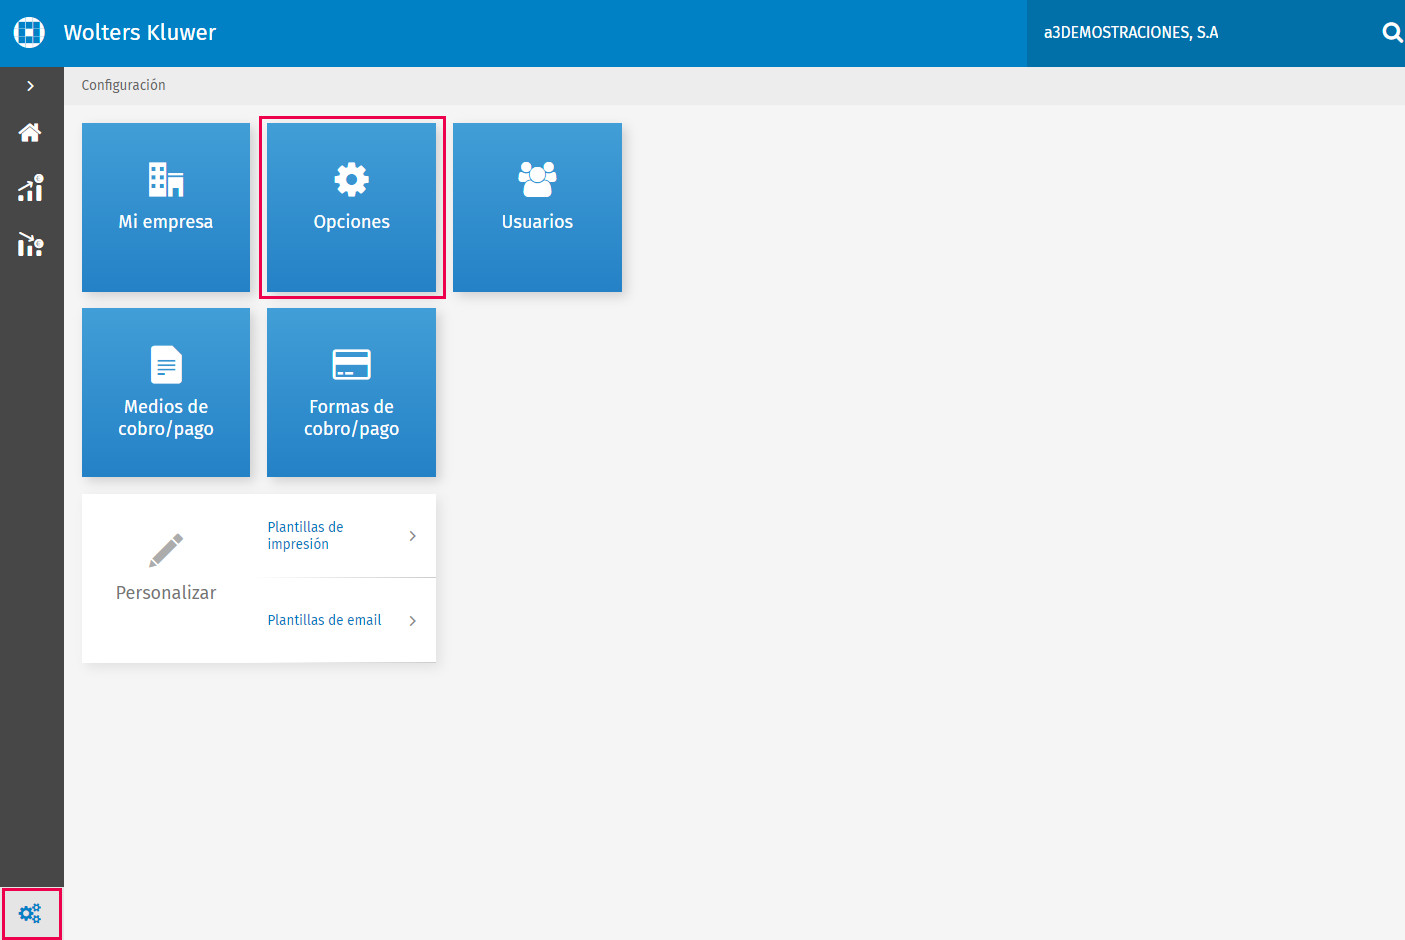Open the Plantillas de impresión link
The image size is (1405, 940).
[x=305, y=535]
